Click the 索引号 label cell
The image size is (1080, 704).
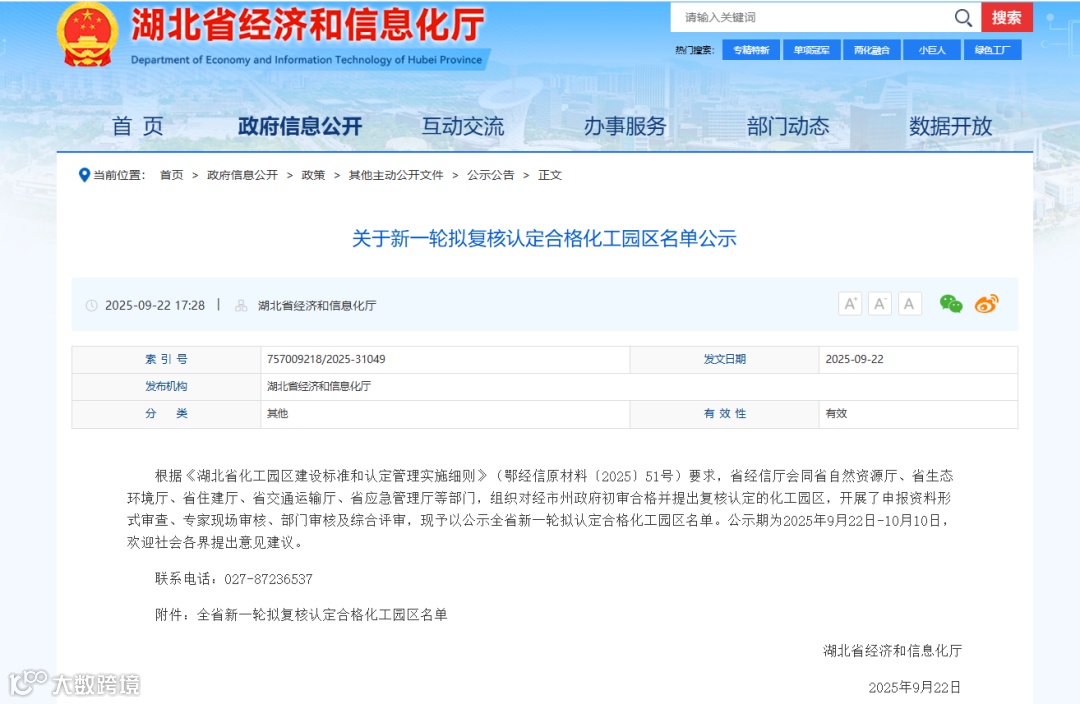(166, 360)
